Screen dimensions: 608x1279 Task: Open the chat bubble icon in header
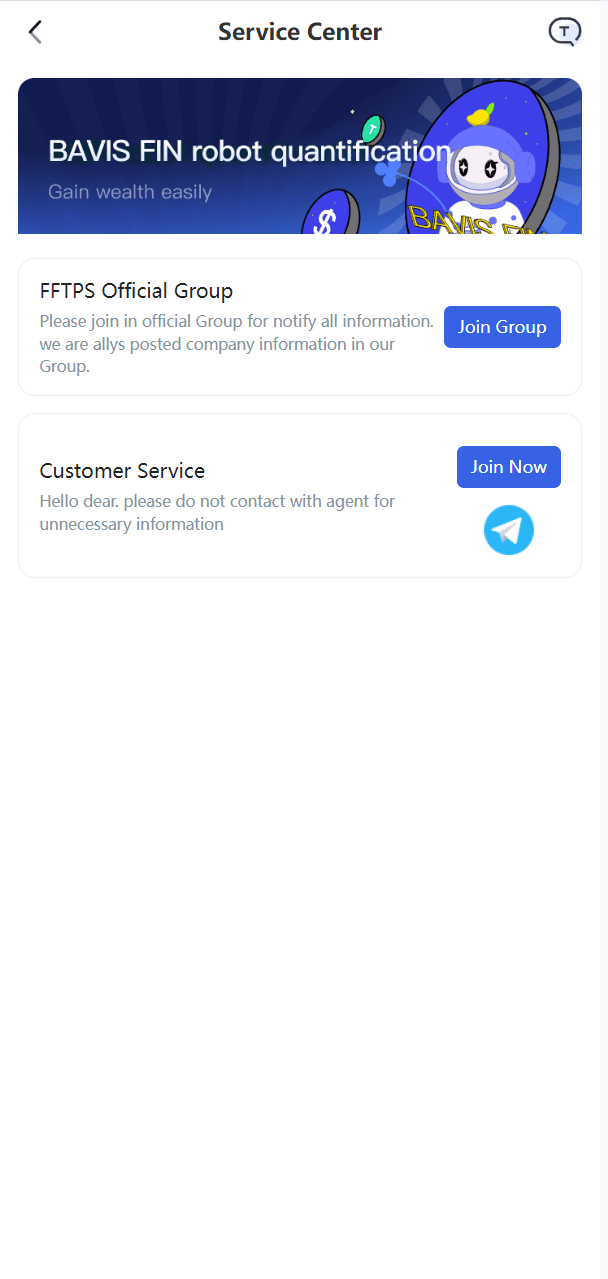[x=564, y=32]
